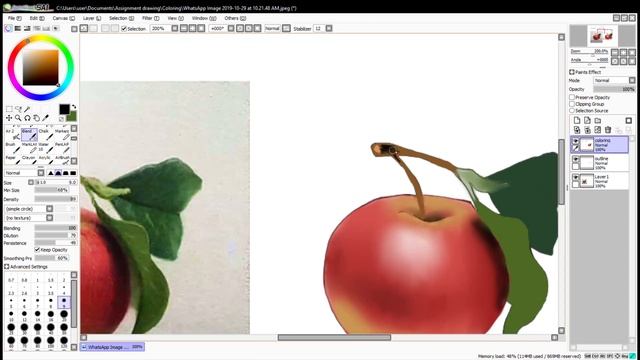Screen dimensions: 640x360
Task: Select the Rotate view tool
Action: pyautogui.click(x=27, y=118)
